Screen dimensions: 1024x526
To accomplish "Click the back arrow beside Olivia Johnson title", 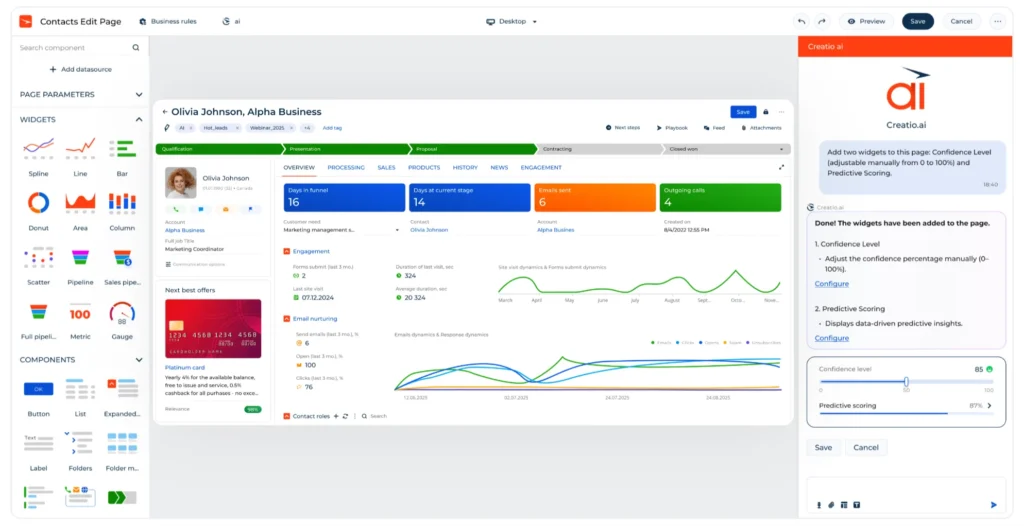I will (165, 112).
